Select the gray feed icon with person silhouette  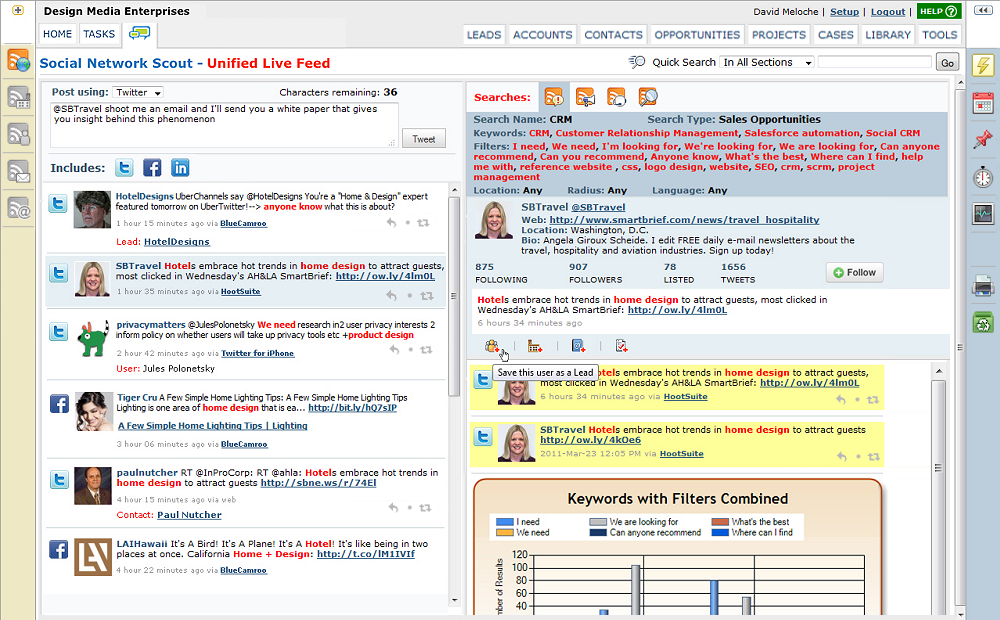pos(18,134)
